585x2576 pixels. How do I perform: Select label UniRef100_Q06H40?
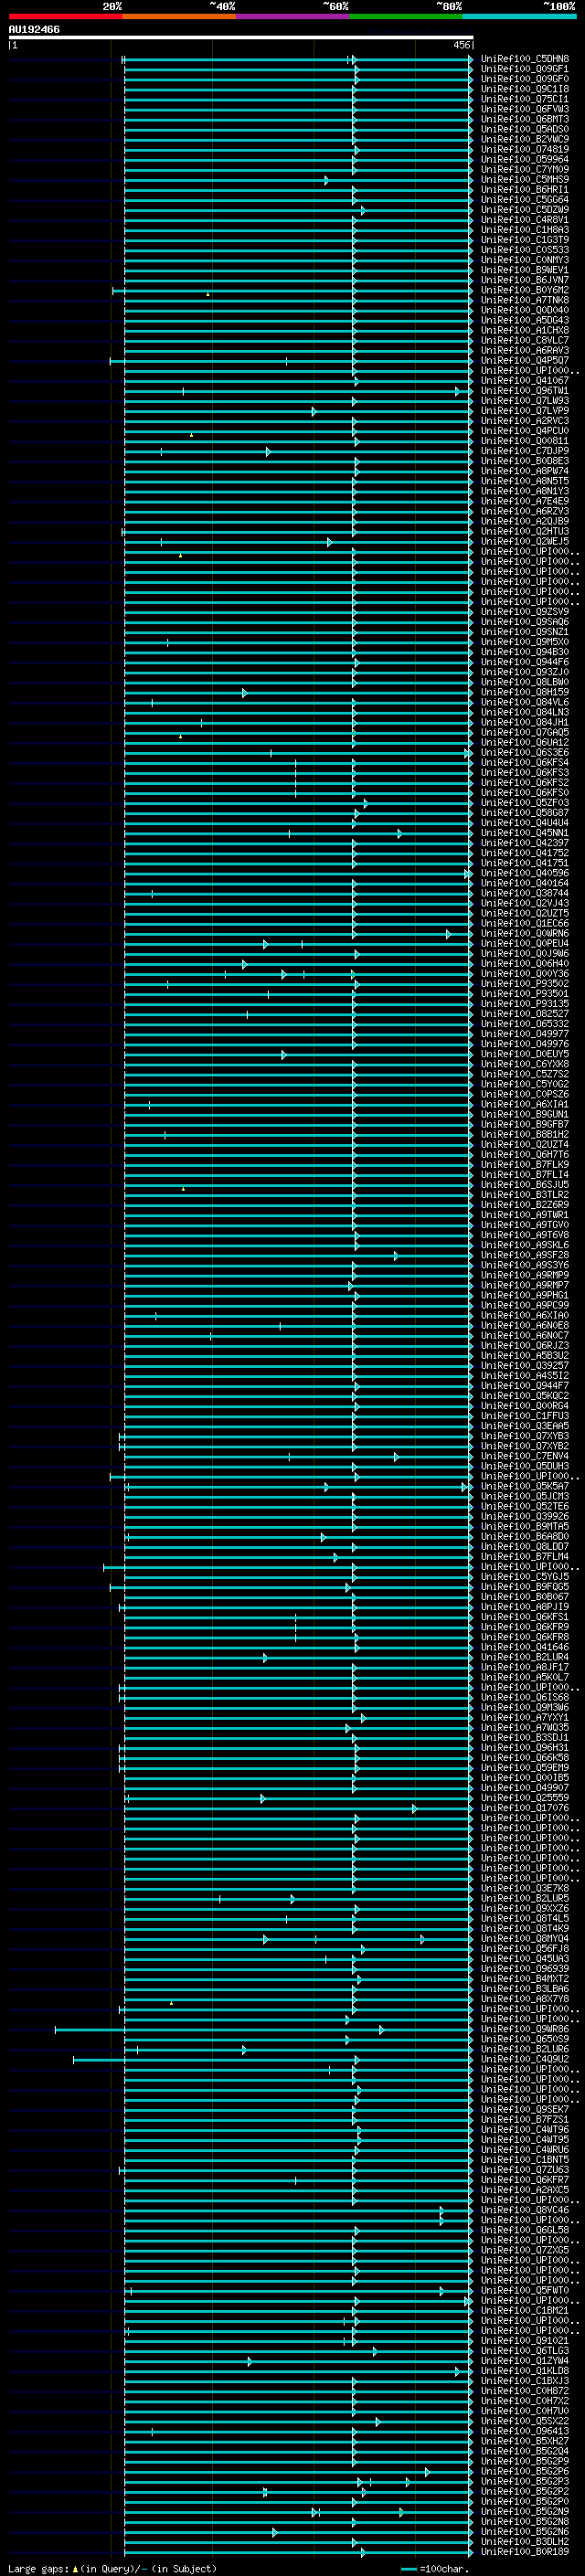click(525, 964)
